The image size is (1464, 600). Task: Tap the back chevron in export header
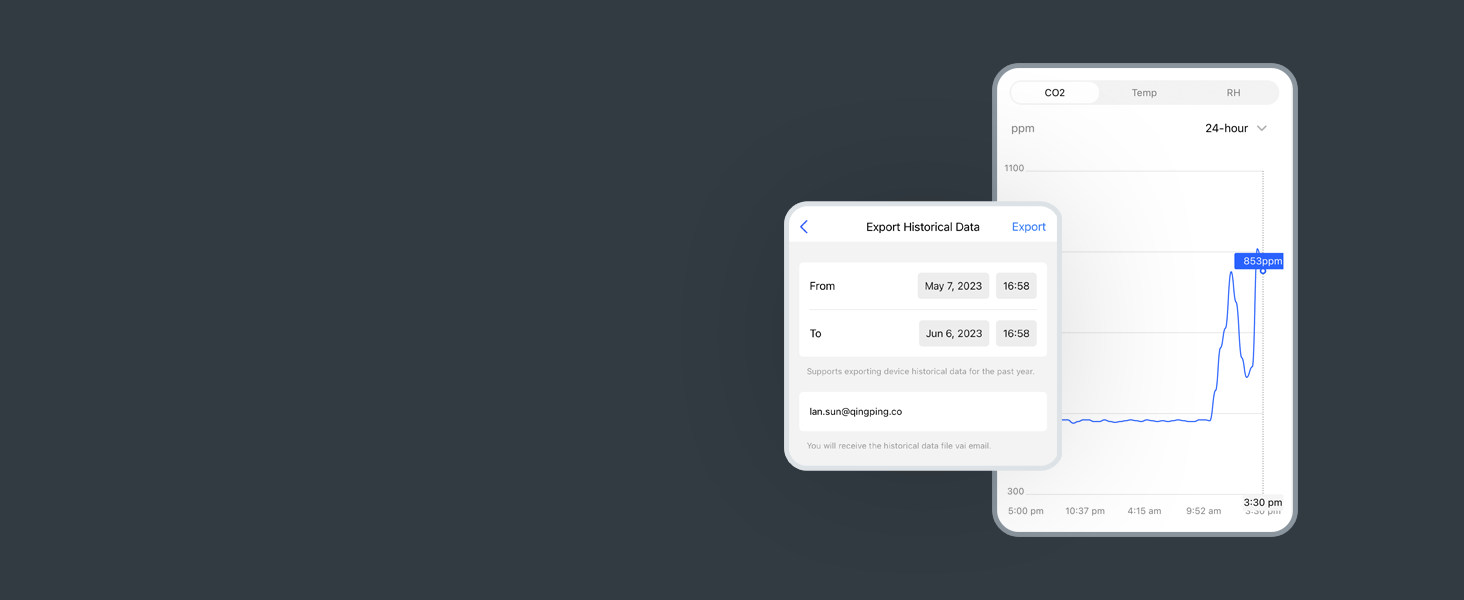pos(804,227)
